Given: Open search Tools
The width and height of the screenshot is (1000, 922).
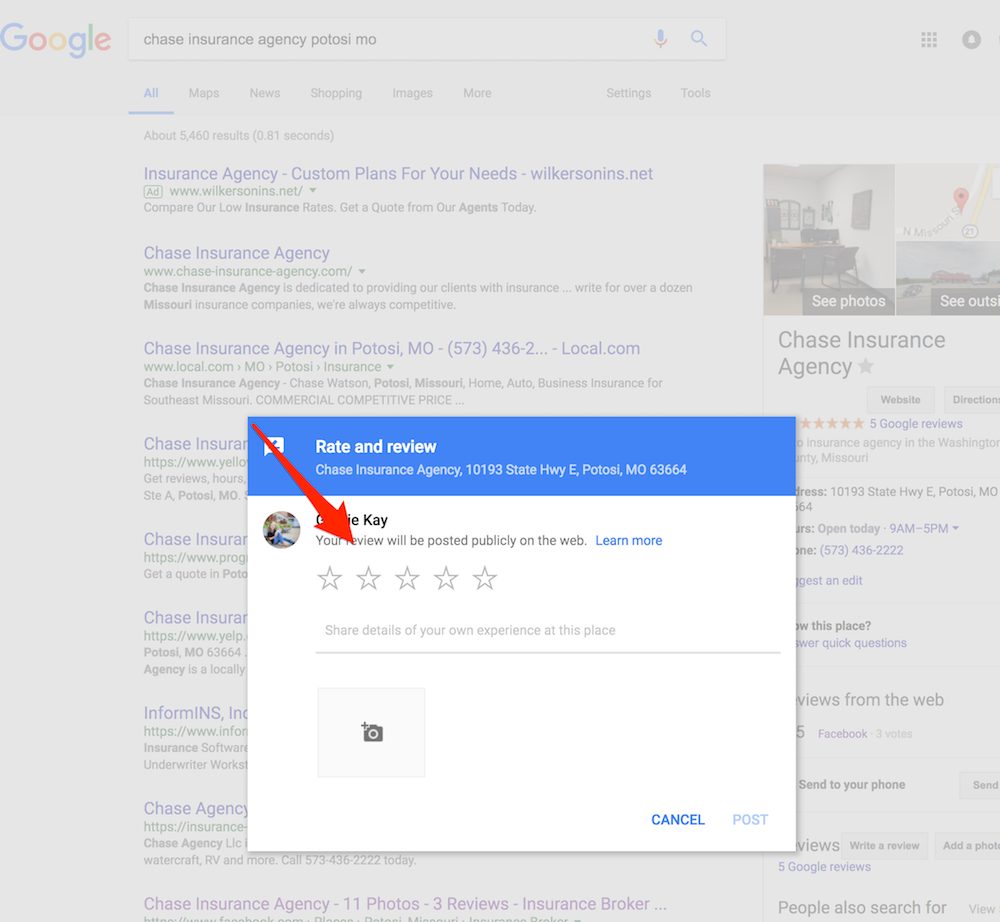Looking at the screenshot, I should pos(695,93).
